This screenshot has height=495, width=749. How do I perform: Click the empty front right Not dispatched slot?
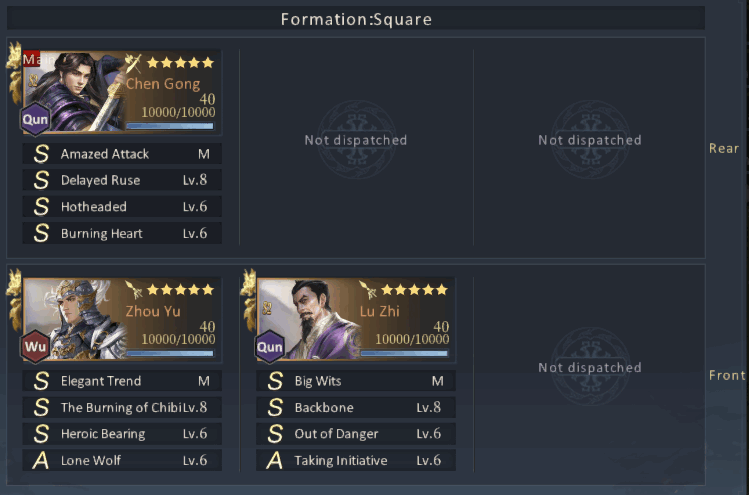pos(590,367)
